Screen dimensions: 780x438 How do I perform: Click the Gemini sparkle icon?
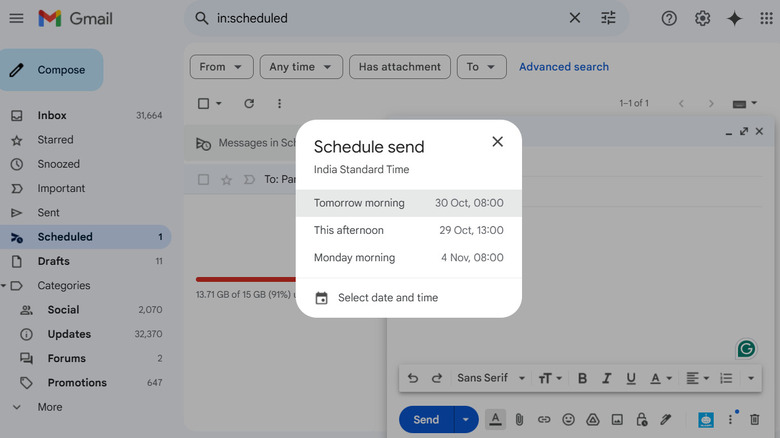tap(735, 18)
